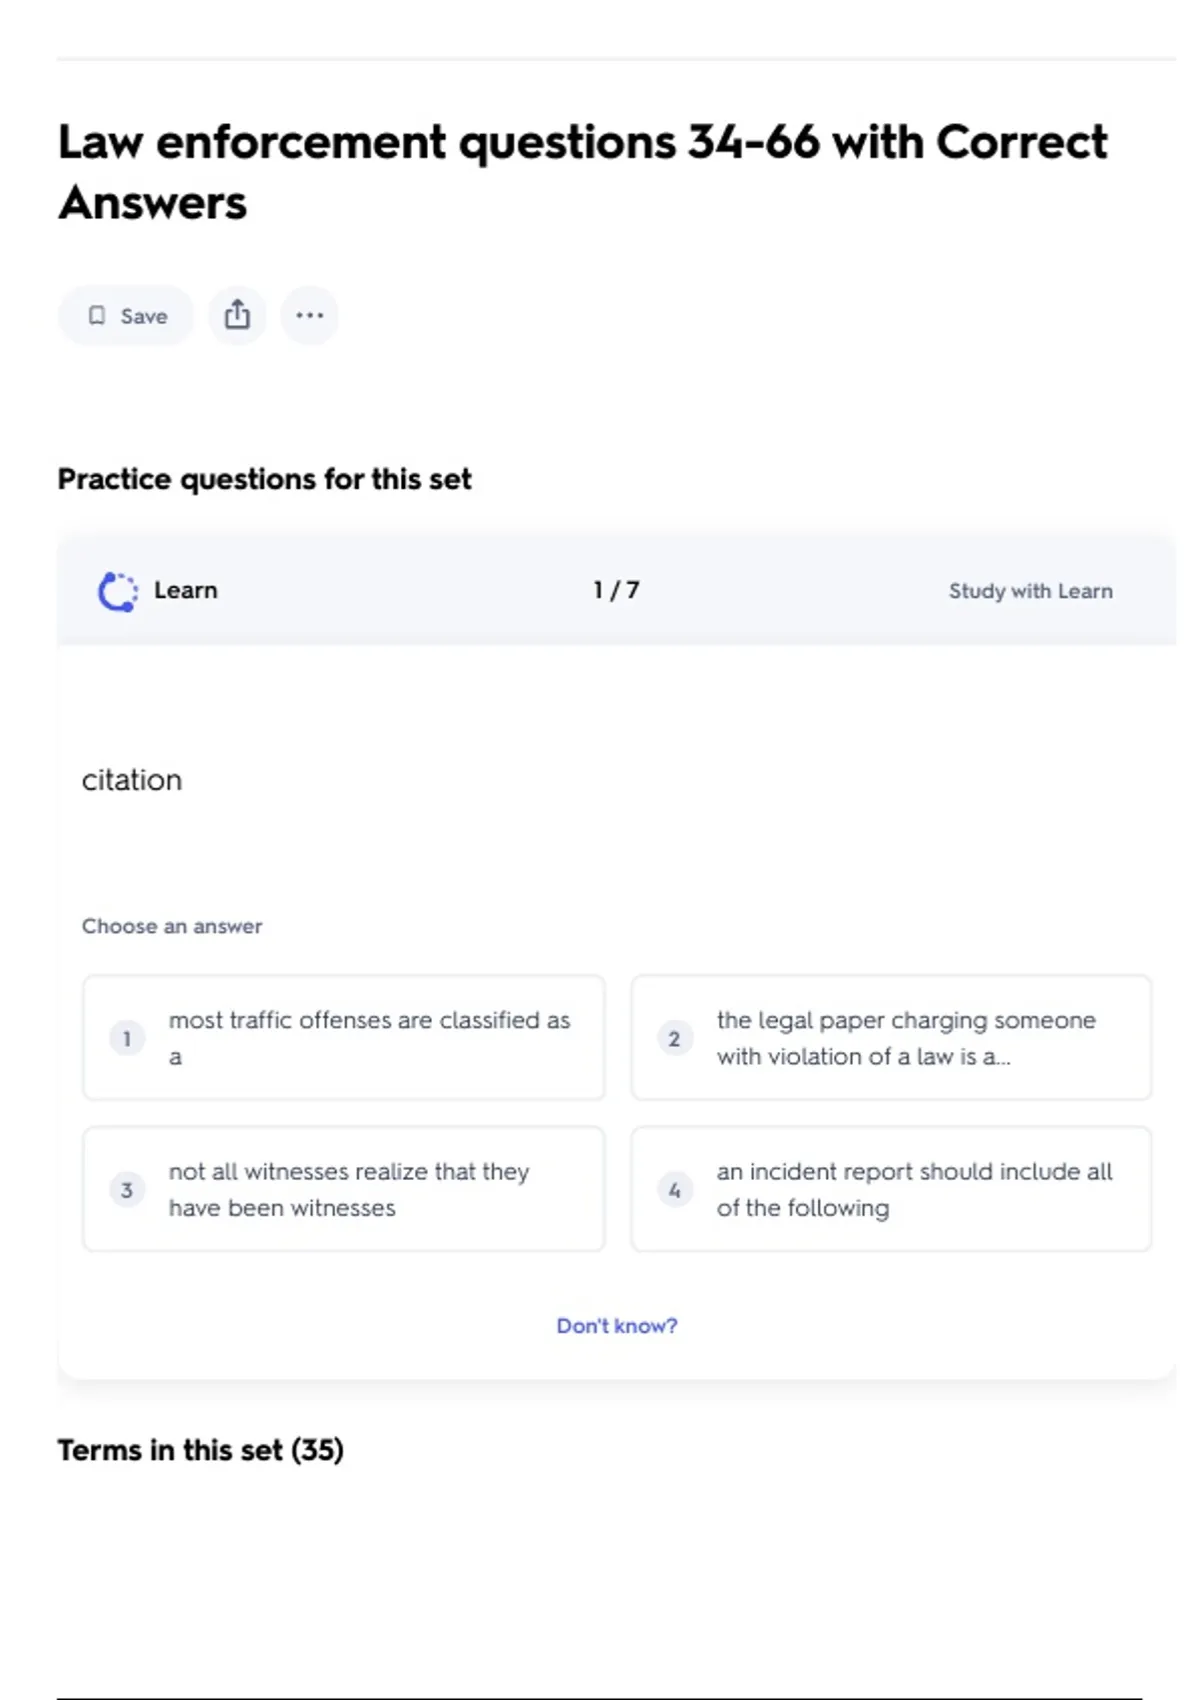Image resolution: width=1200 pixels, height=1700 pixels.
Task: Click the Save bookmark button
Action: pos(126,316)
